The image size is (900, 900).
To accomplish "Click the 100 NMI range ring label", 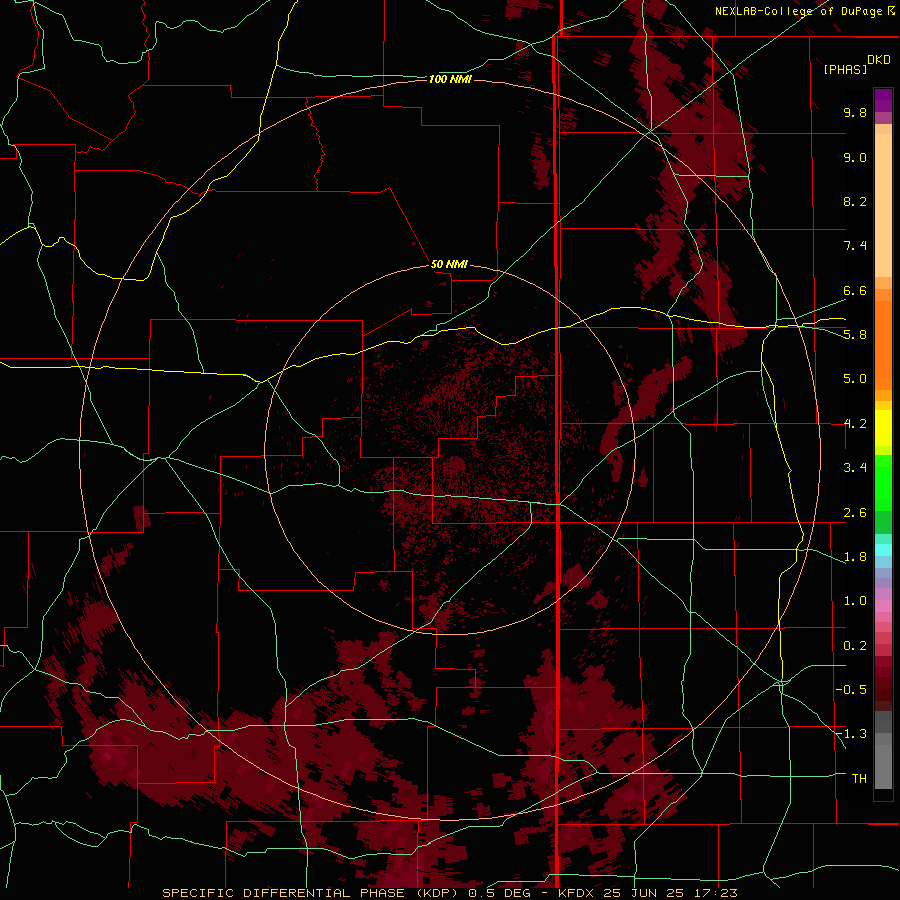I will [x=450, y=79].
